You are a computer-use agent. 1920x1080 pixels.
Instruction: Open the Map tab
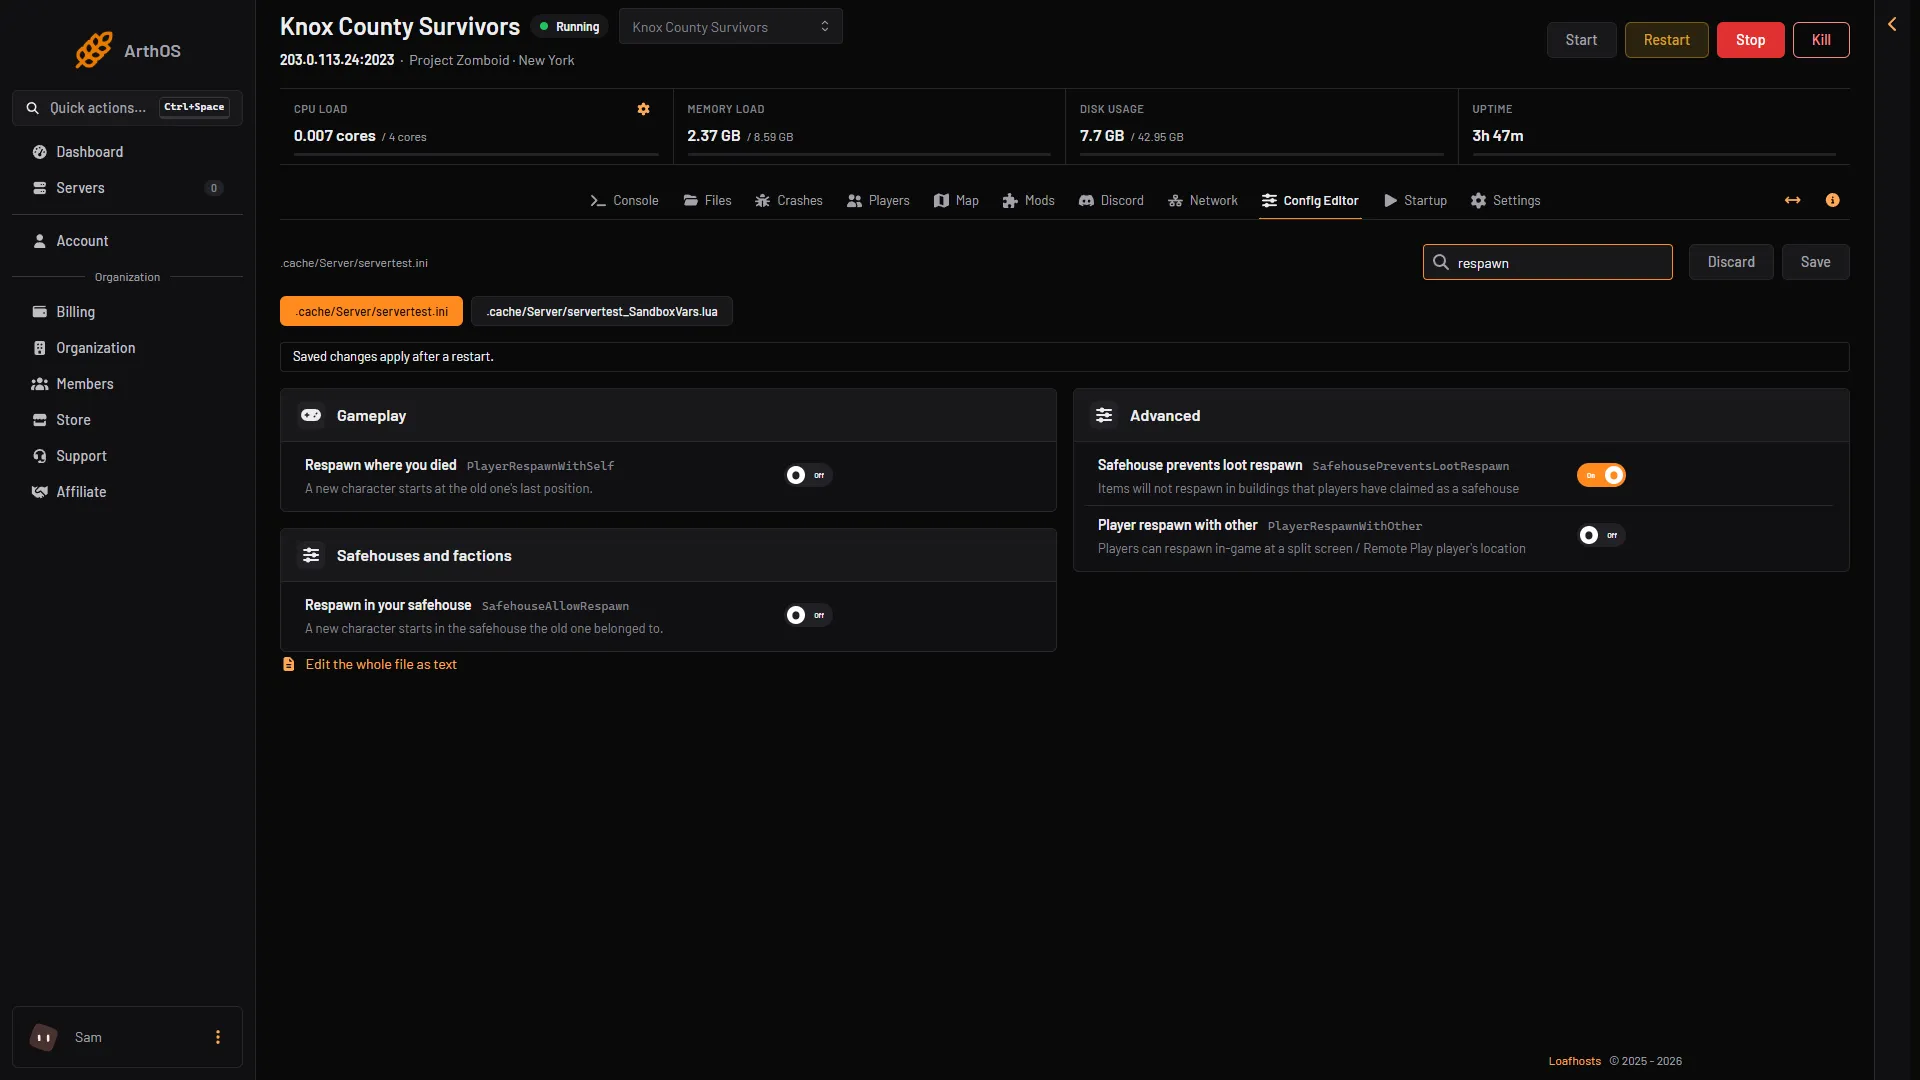pyautogui.click(x=956, y=201)
